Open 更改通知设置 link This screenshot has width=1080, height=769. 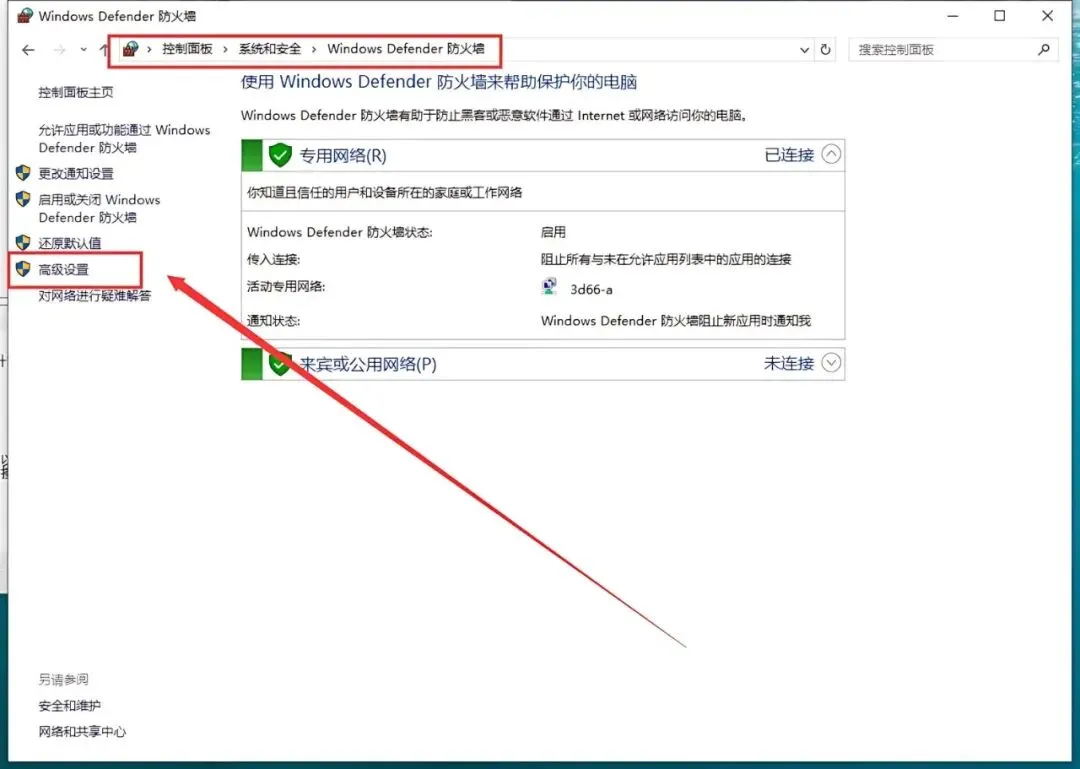[x=76, y=174]
